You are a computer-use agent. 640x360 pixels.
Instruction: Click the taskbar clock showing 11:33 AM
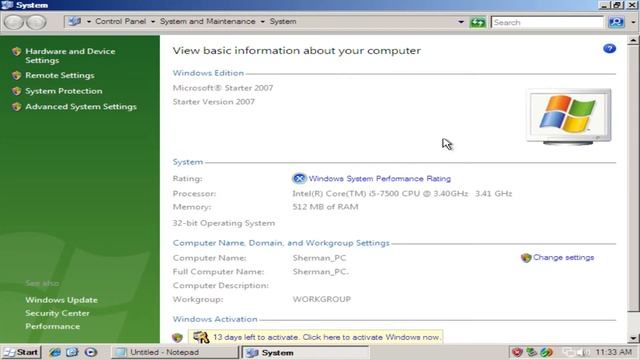click(613, 352)
